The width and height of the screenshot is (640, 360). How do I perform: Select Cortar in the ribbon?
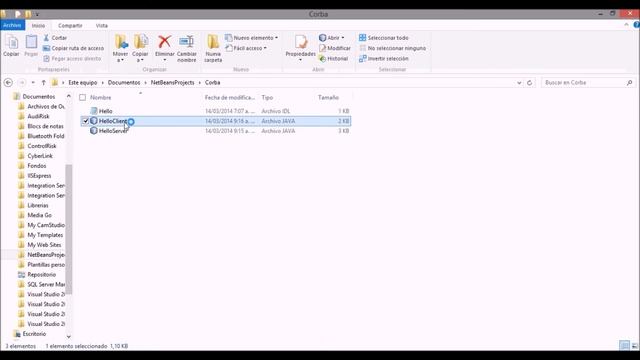tap(55, 38)
